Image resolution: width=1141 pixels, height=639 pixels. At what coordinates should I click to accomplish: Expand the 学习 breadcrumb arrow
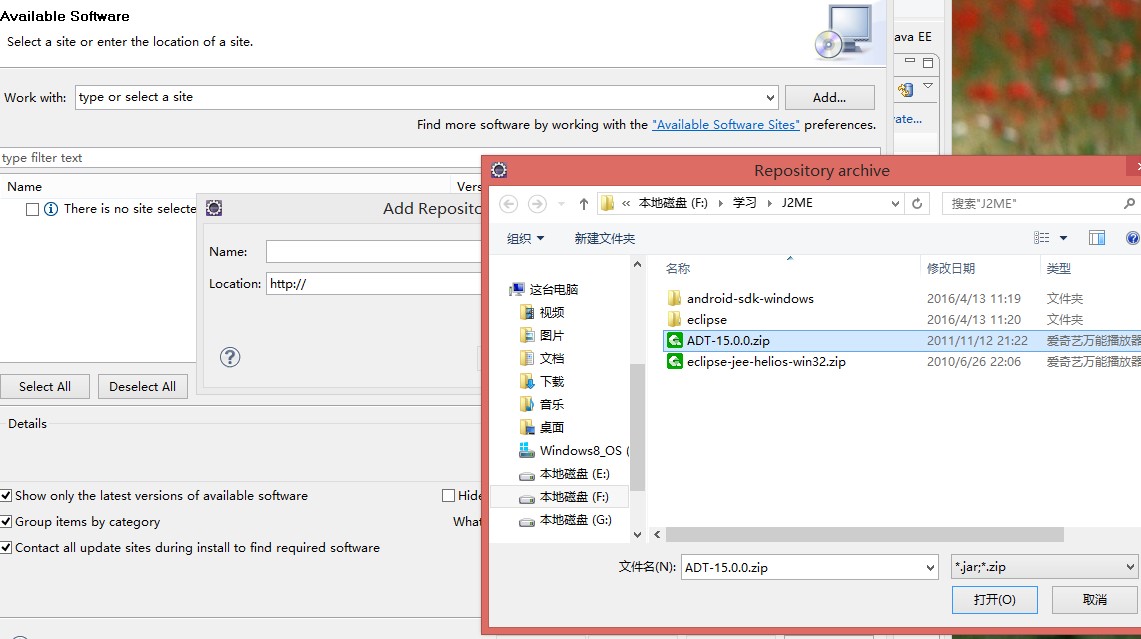click(769, 204)
